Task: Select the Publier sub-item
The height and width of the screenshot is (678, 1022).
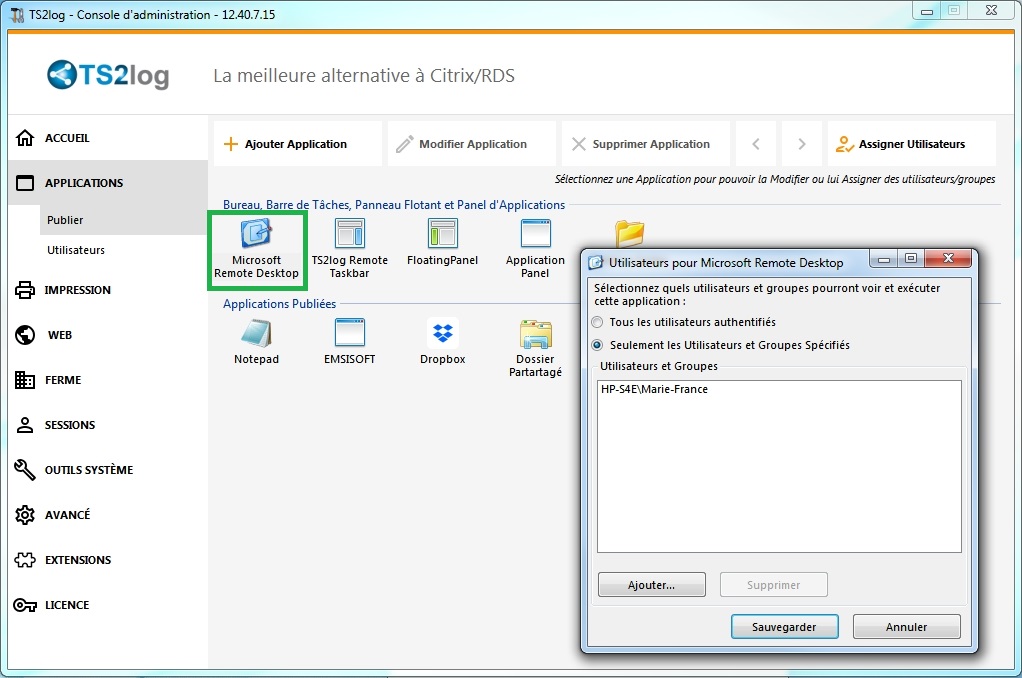Action: (x=123, y=220)
